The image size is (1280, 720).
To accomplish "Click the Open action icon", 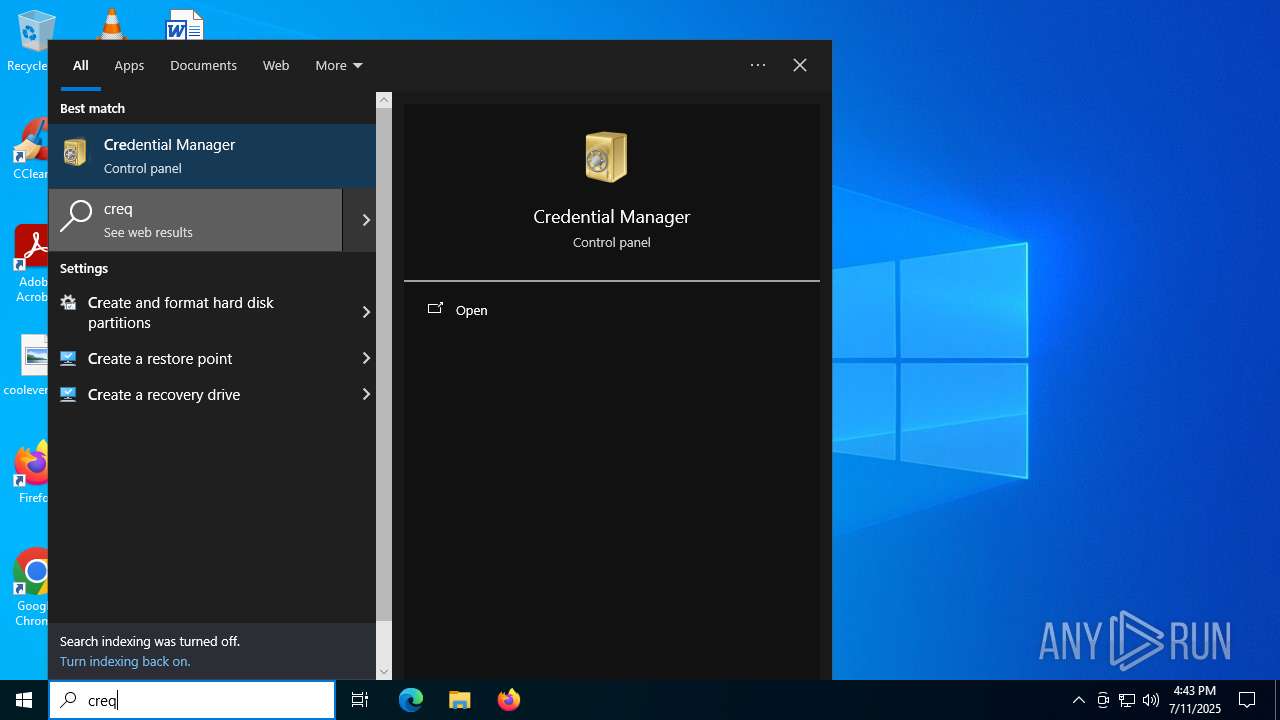I will (435, 309).
